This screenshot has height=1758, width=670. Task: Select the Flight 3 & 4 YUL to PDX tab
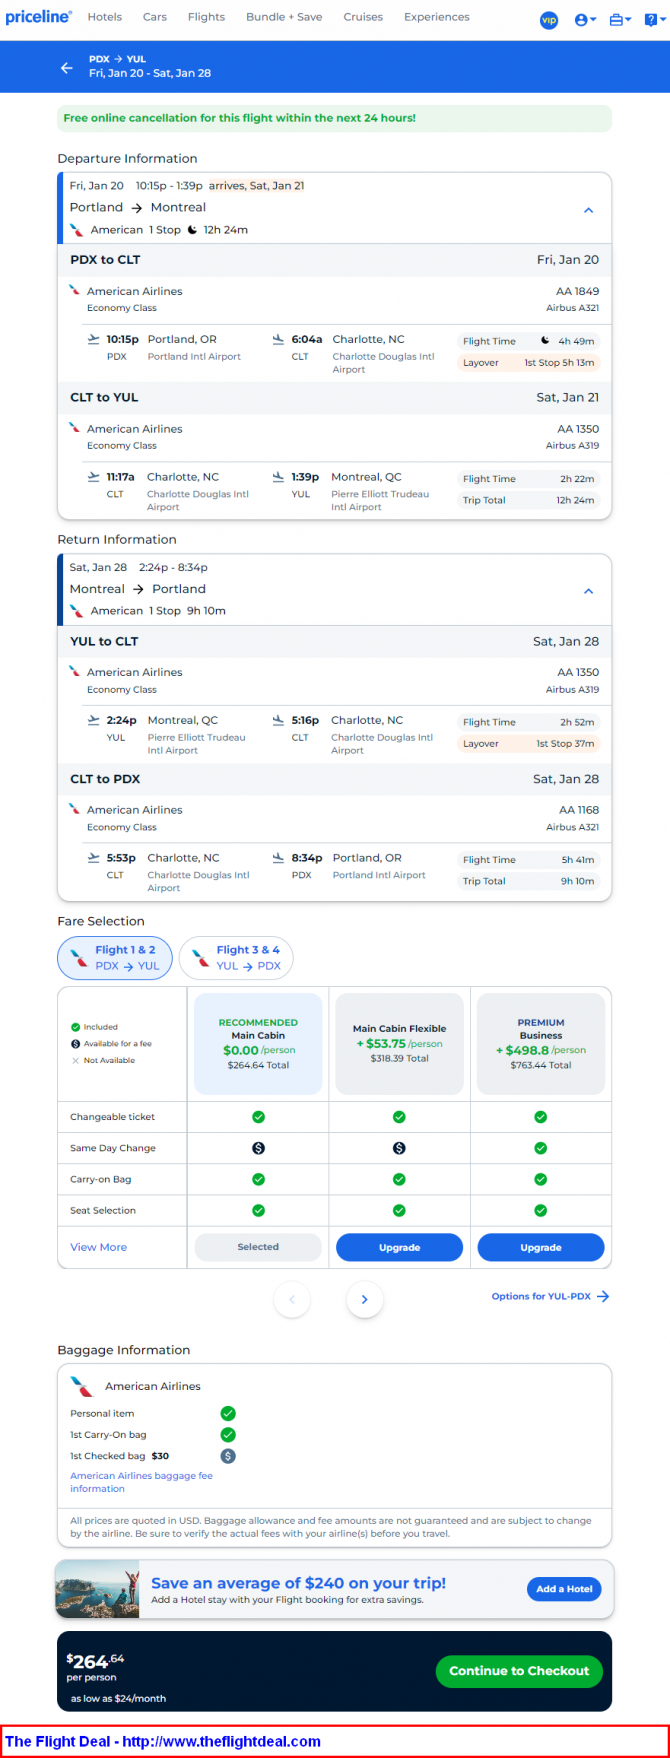click(236, 958)
